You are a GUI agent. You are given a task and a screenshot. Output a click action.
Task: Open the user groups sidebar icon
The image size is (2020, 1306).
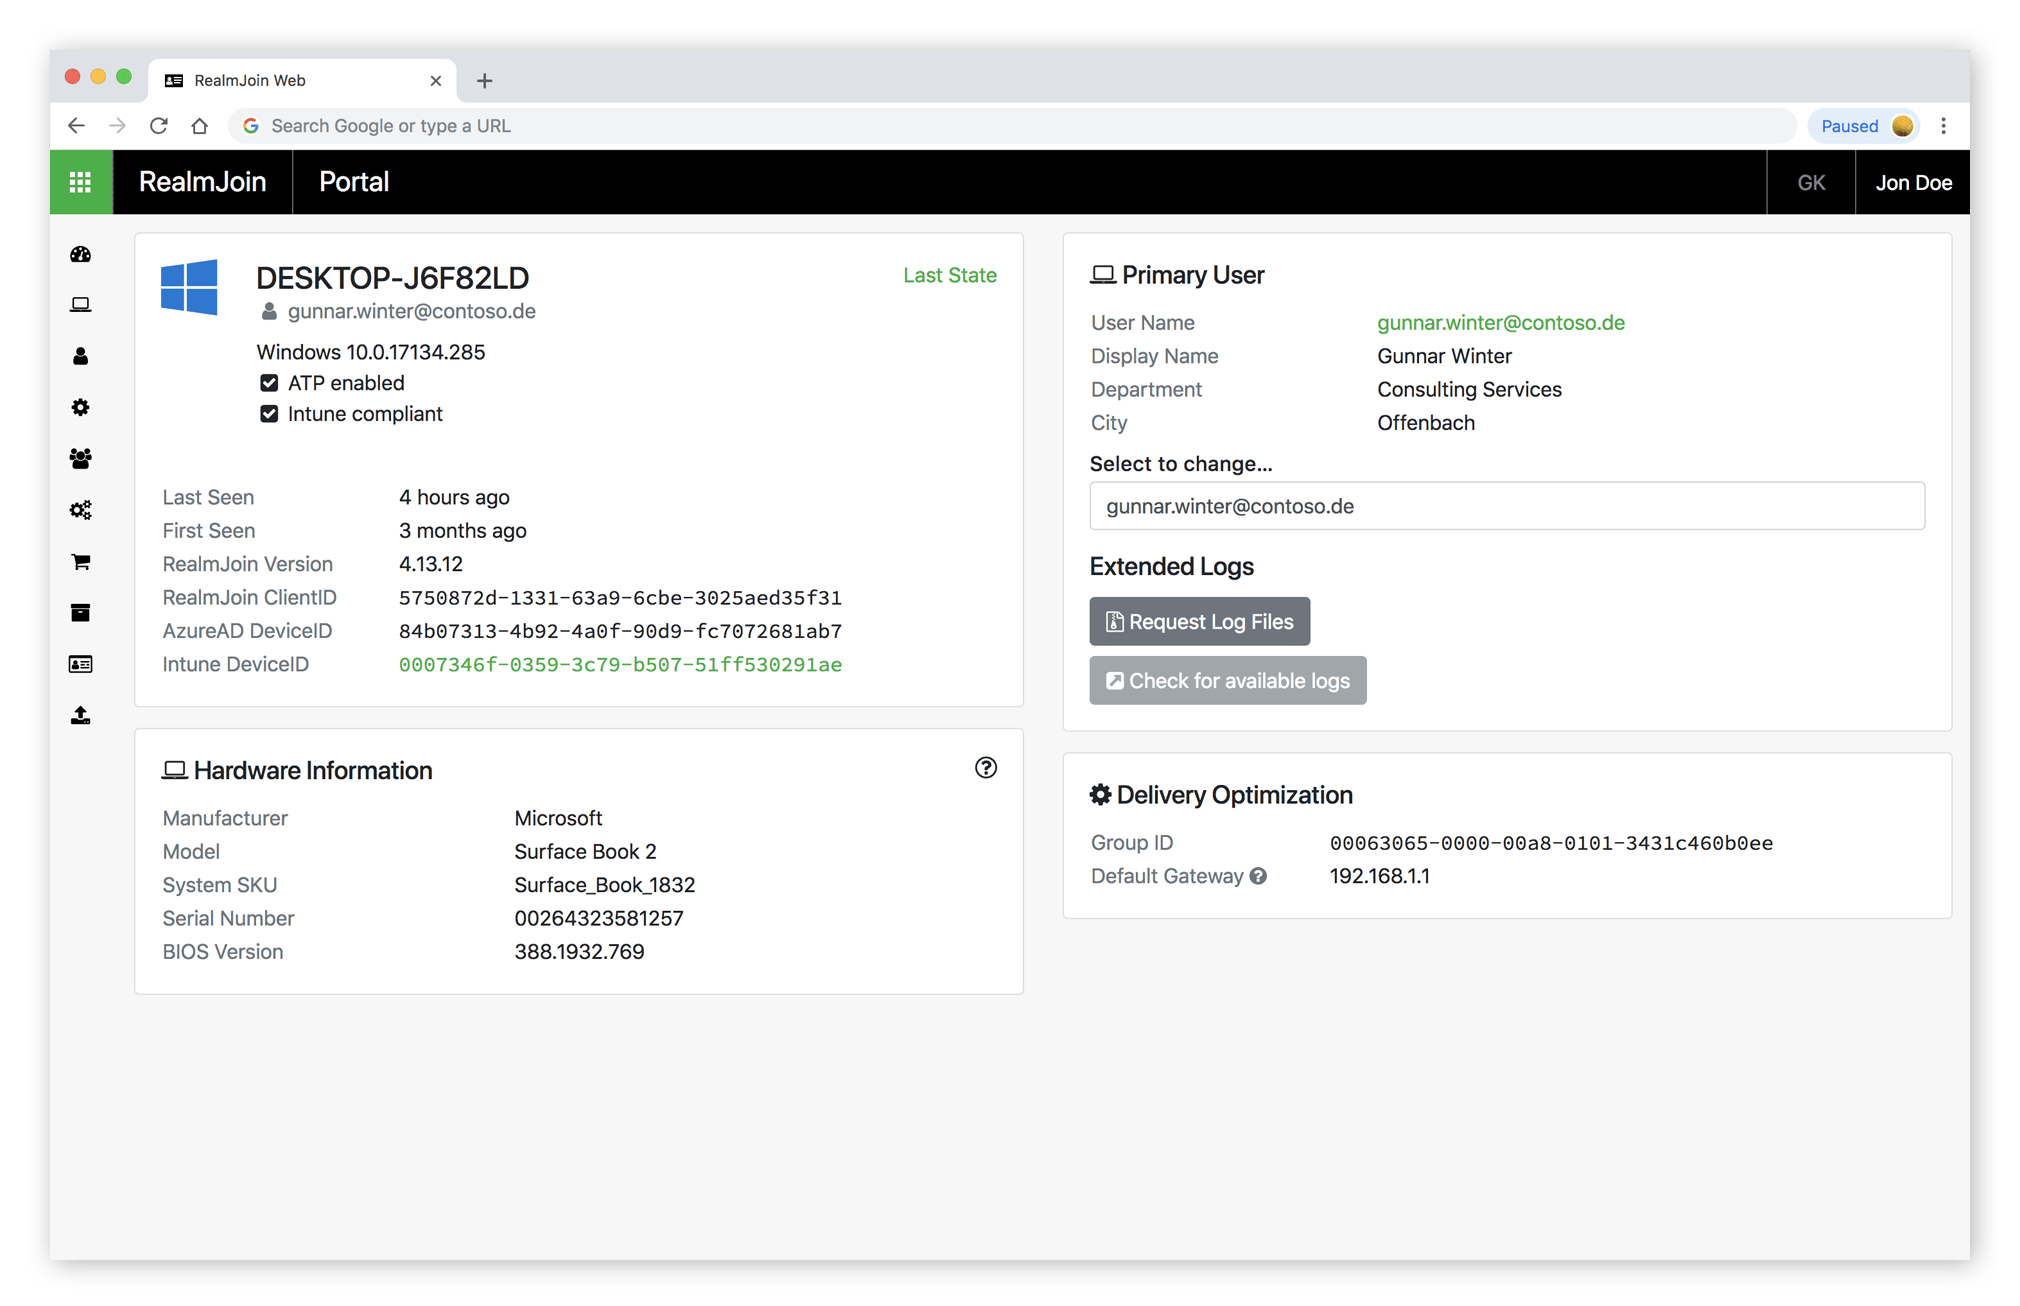(81, 458)
